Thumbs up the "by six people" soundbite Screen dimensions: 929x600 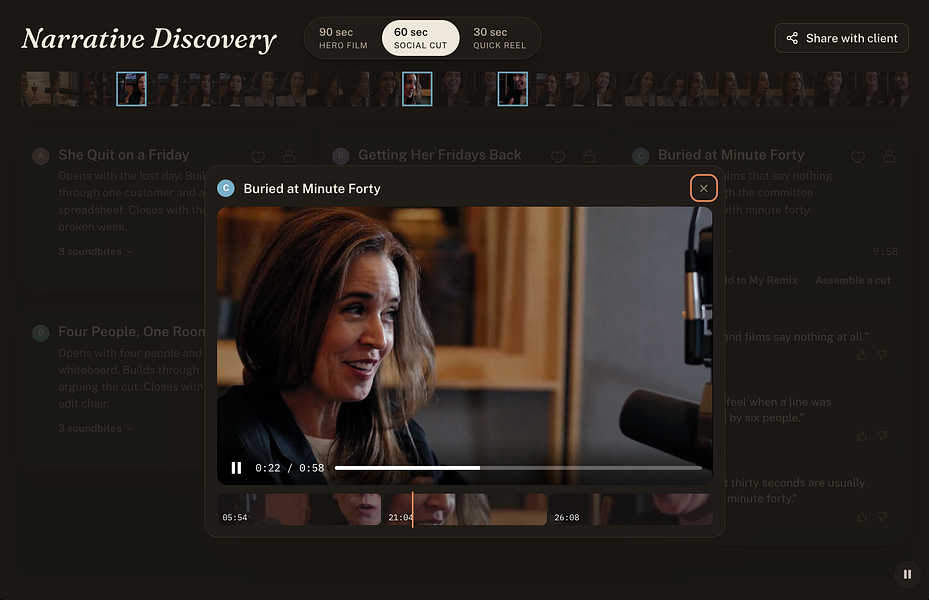click(861, 436)
